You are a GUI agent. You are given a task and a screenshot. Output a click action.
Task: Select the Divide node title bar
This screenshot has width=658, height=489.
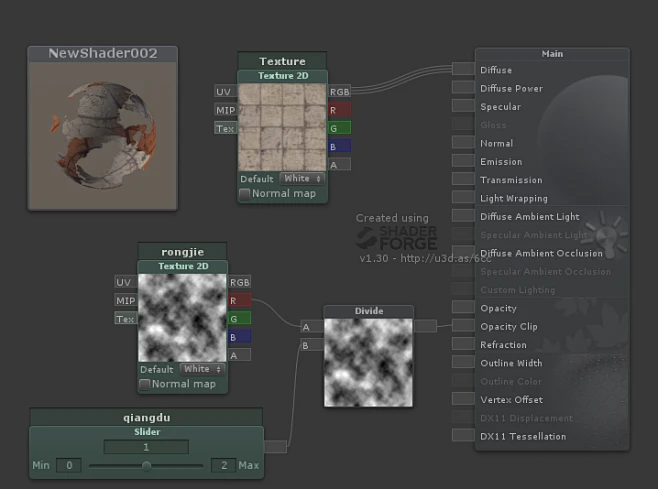pyautogui.click(x=368, y=311)
